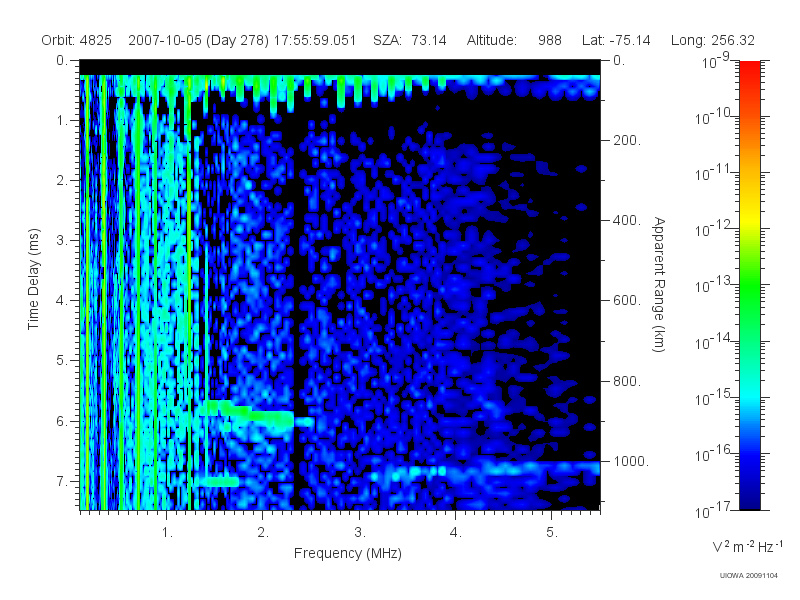The image size is (800, 600).
Task: Click the 10^-9 color scale label
Action: (716, 62)
